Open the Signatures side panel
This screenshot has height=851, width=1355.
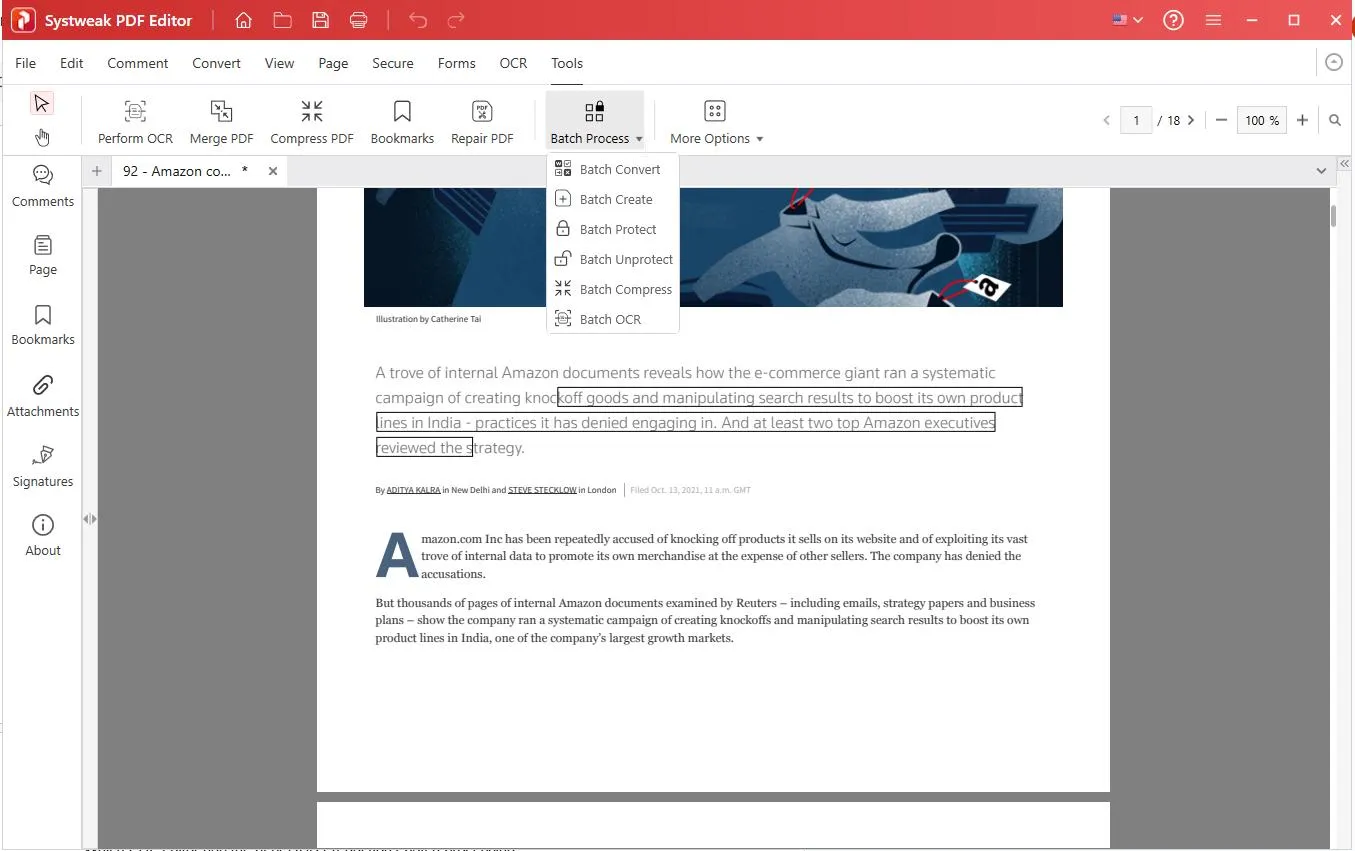tap(43, 466)
